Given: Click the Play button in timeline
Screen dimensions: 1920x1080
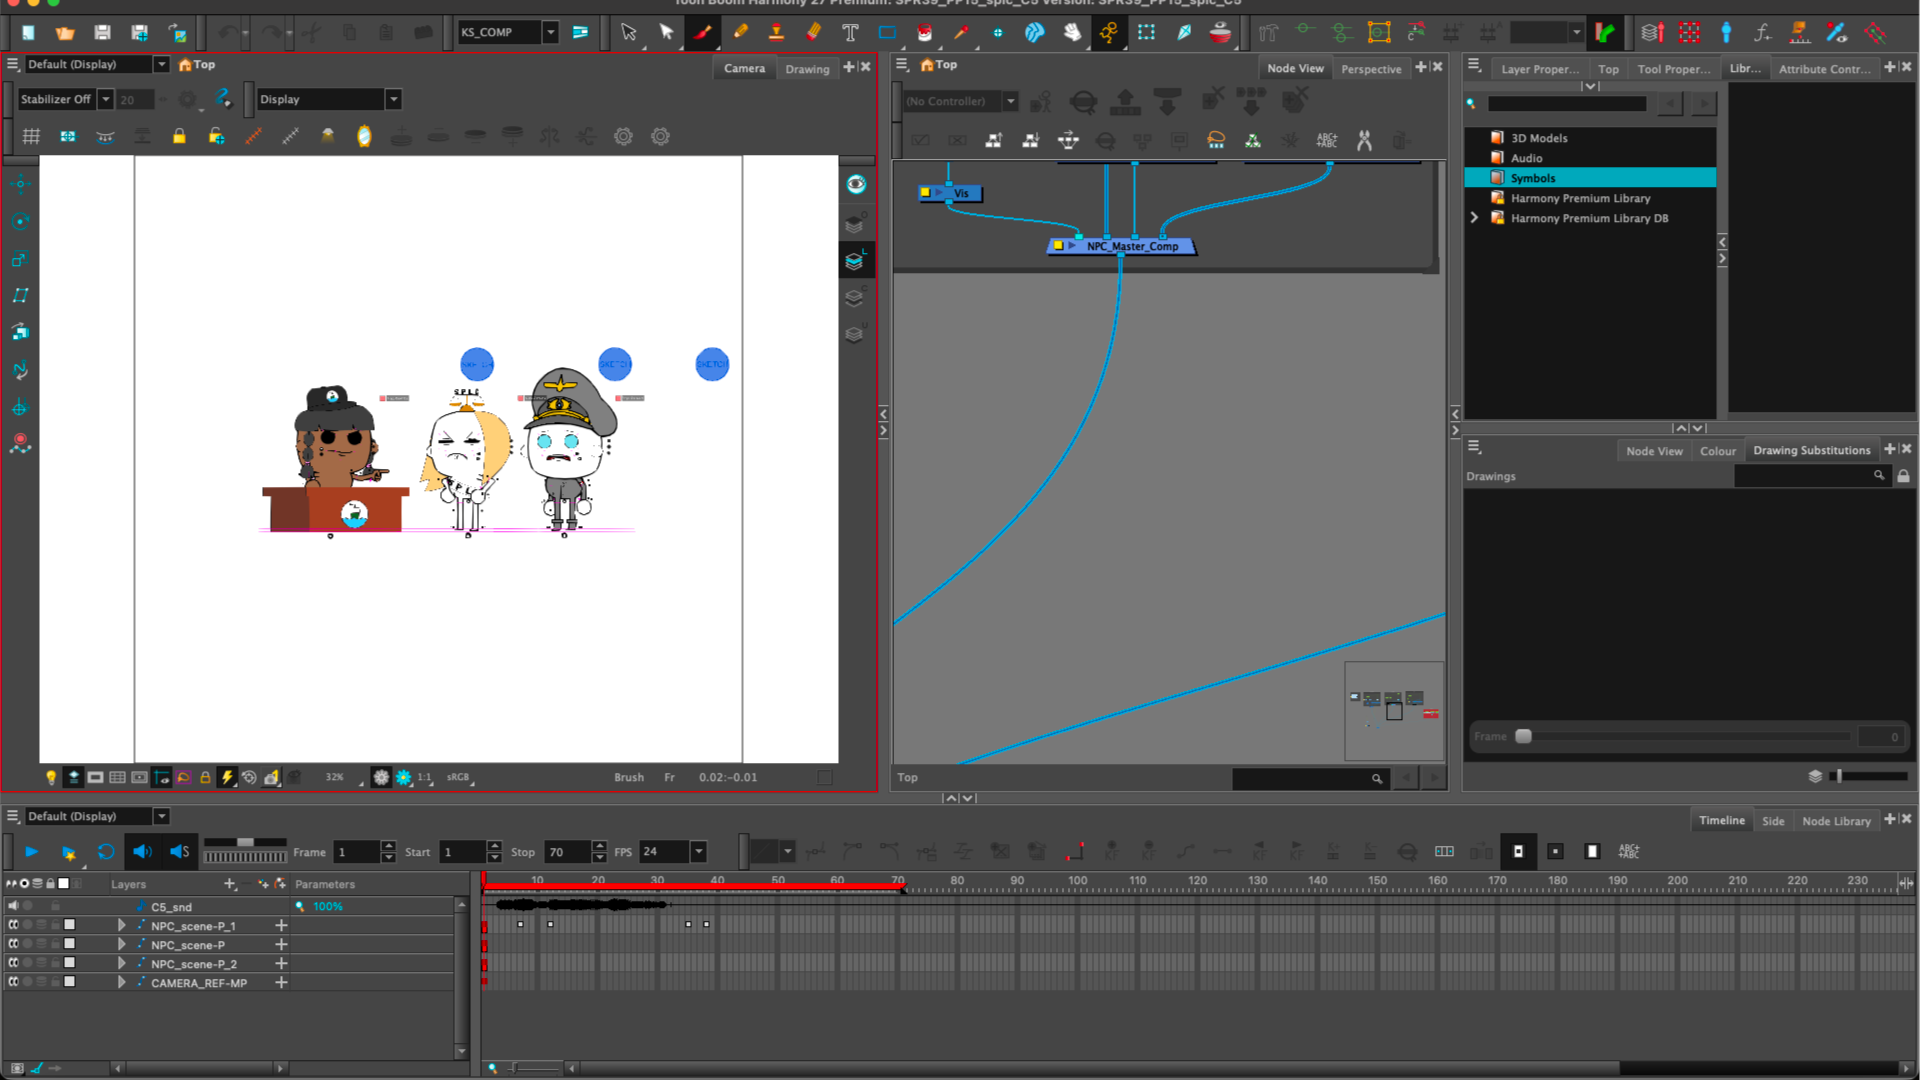Looking at the screenshot, I should coord(31,852).
